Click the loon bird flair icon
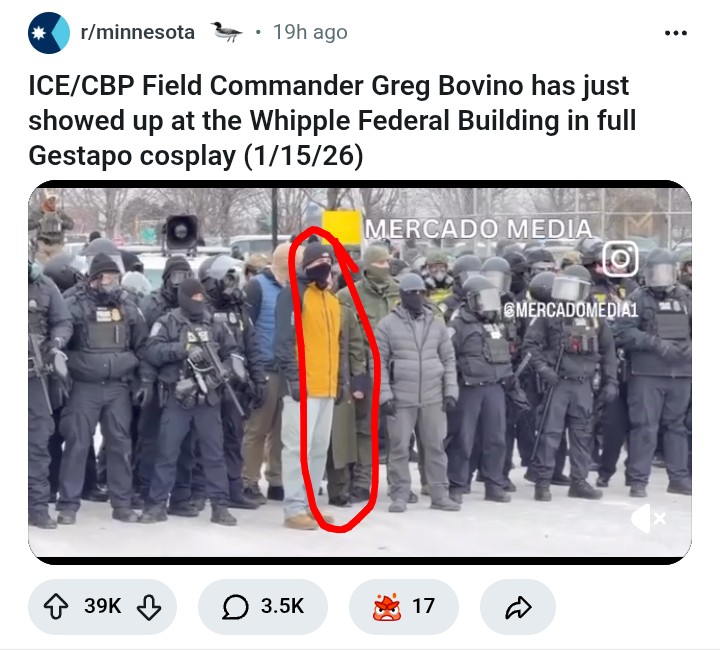The height and width of the screenshot is (650, 720). (x=226, y=32)
